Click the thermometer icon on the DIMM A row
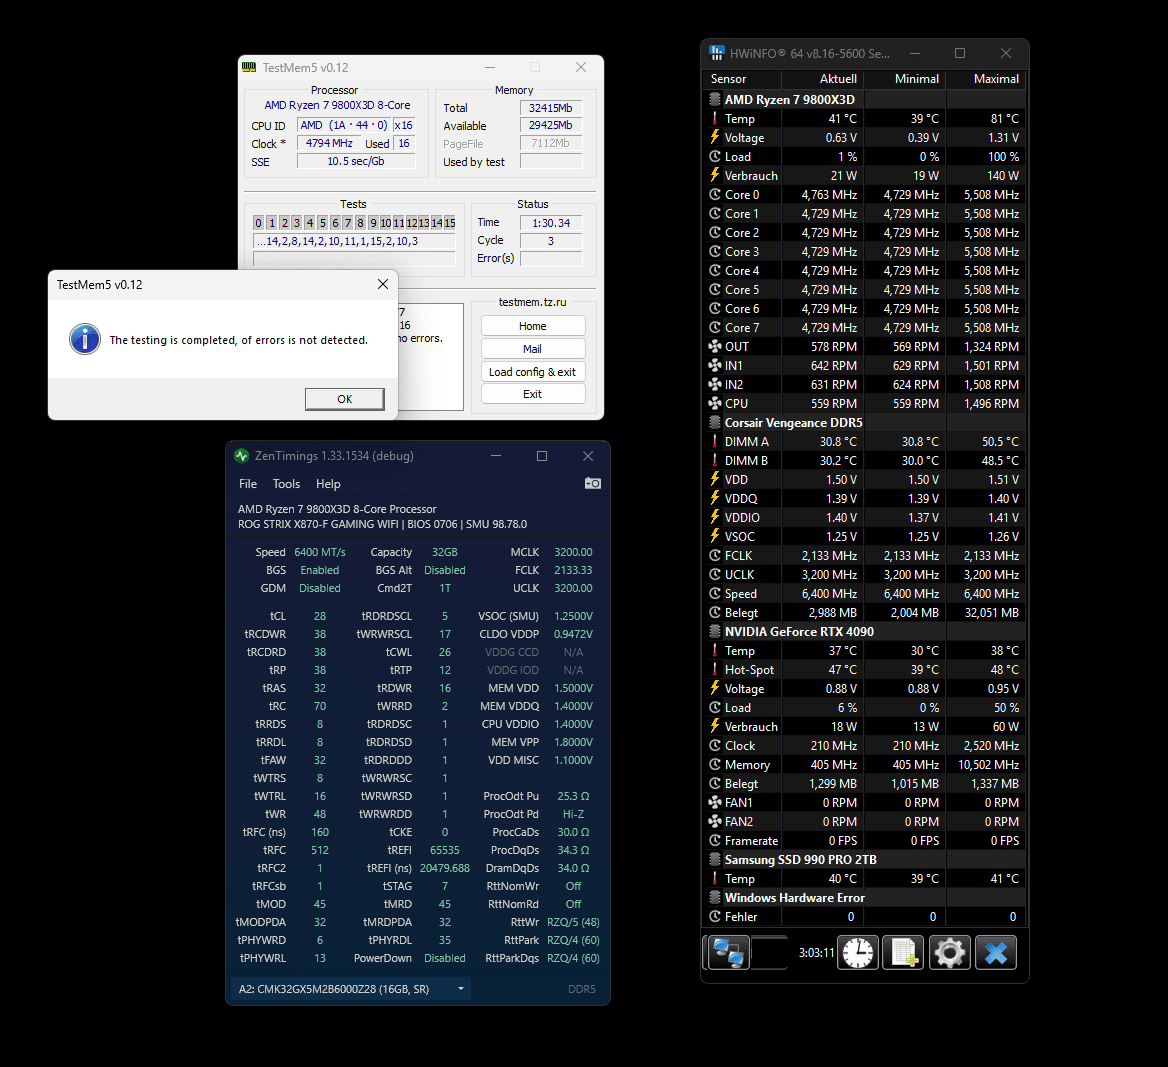The height and width of the screenshot is (1067, 1168). 715,441
